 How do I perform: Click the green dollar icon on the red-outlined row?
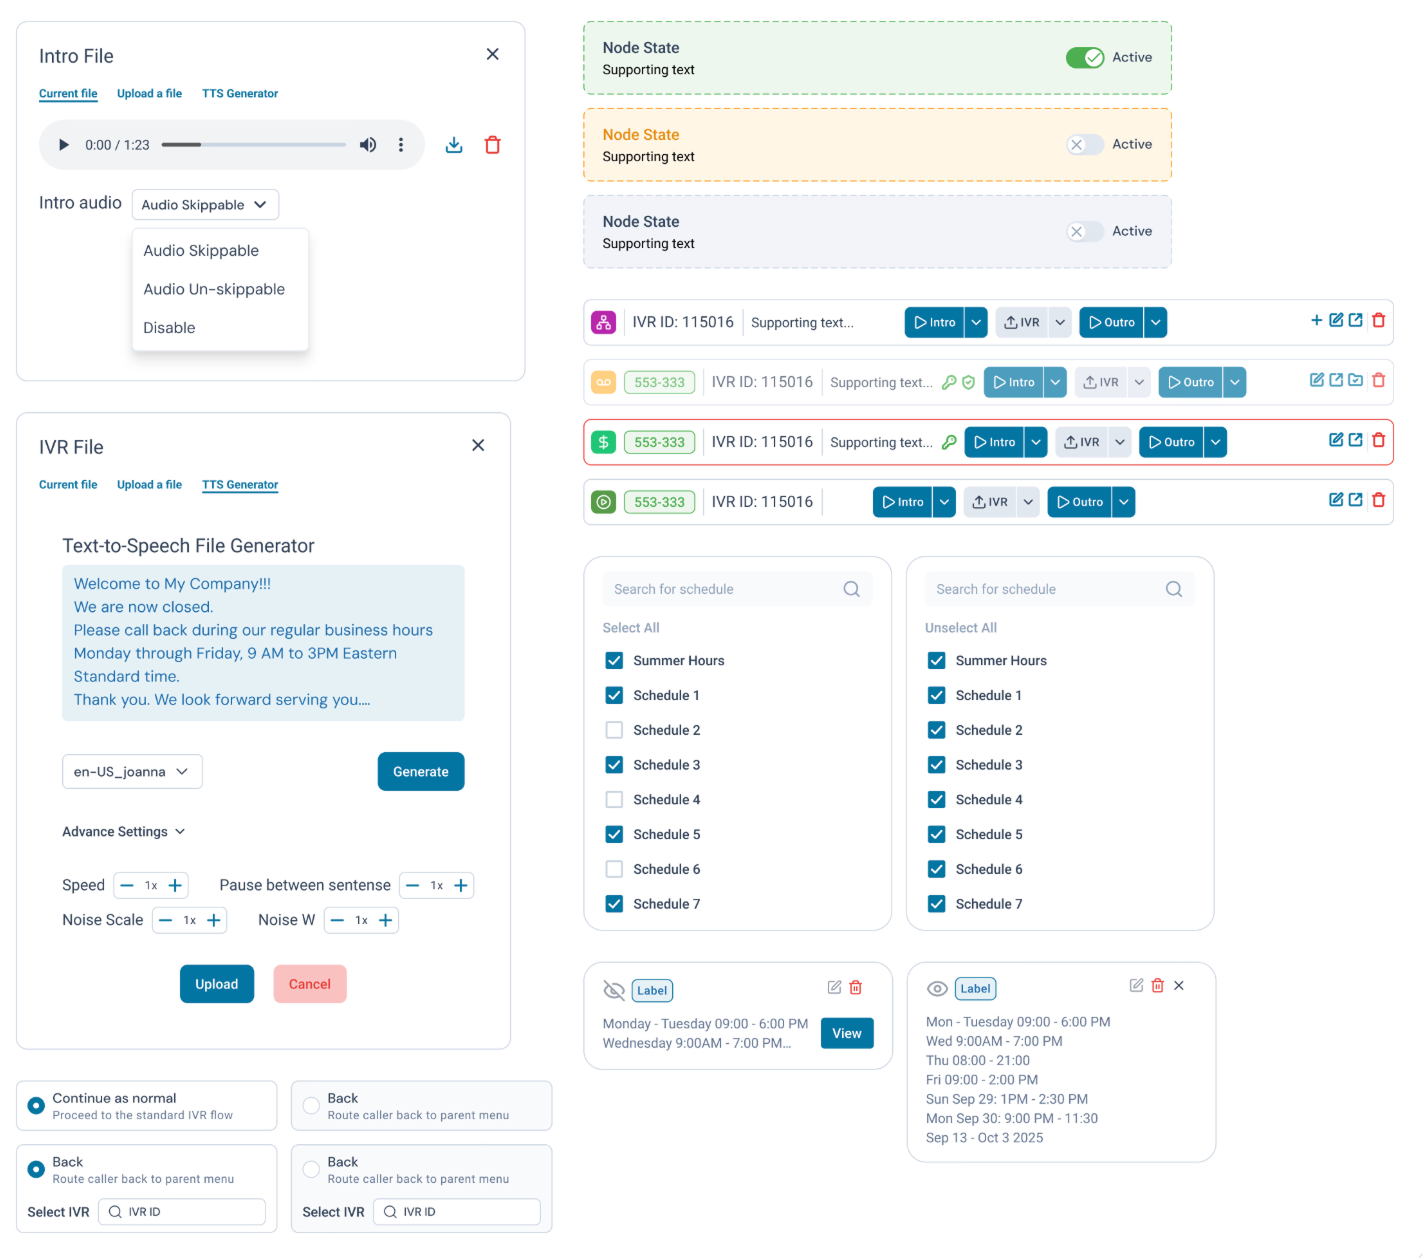(603, 441)
